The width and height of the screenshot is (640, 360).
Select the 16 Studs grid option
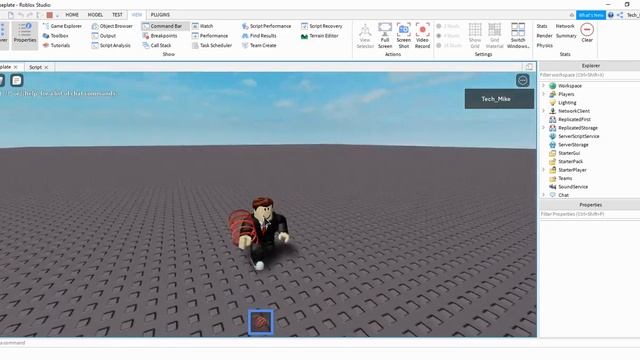coord(449,45)
